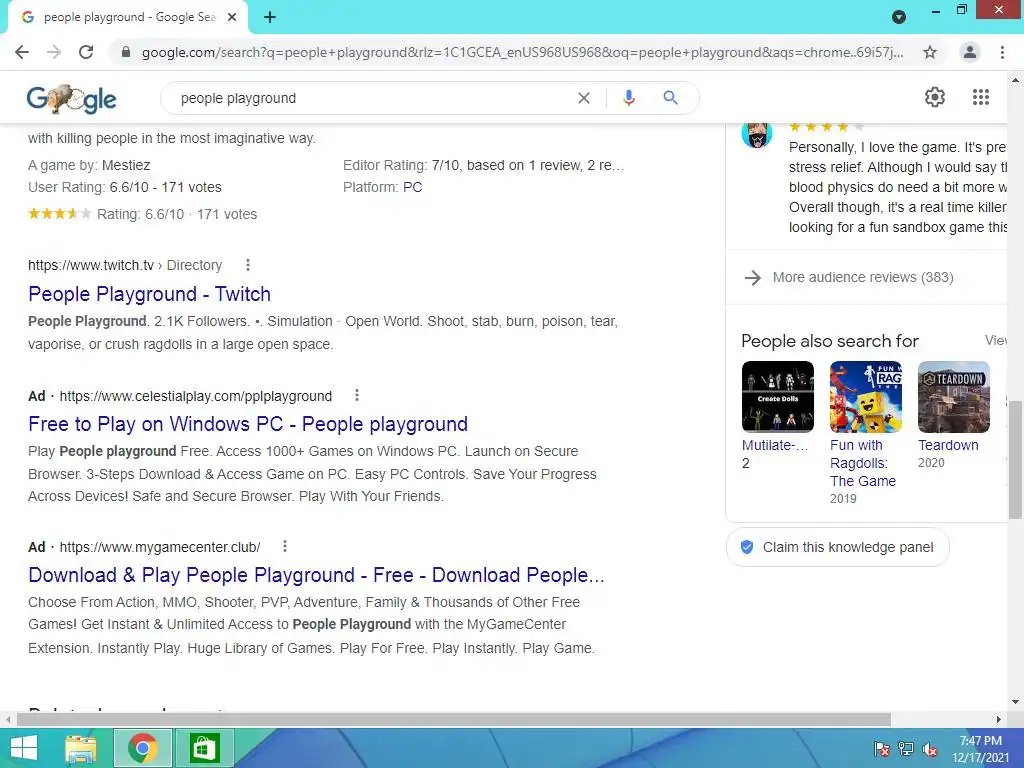Go back to the previous page

(x=22, y=52)
